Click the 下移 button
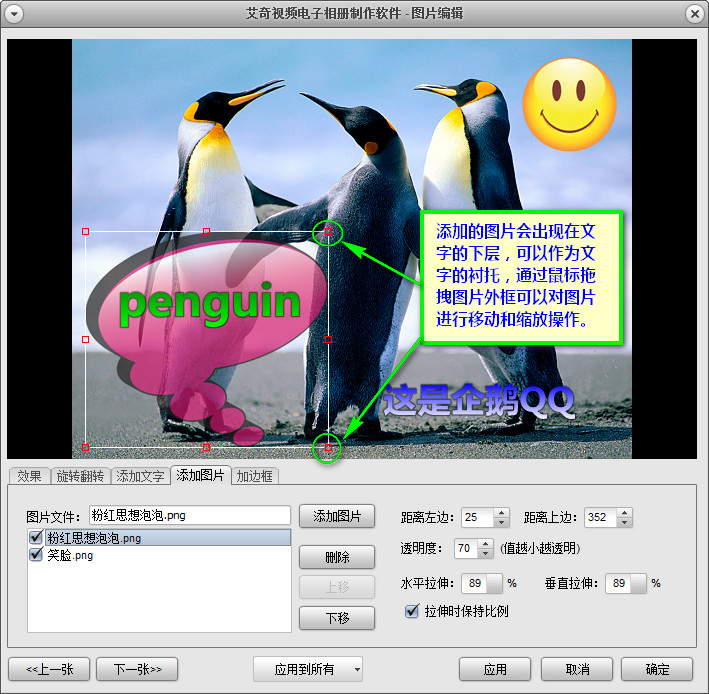Viewport: 709px width, 694px height. [337, 618]
